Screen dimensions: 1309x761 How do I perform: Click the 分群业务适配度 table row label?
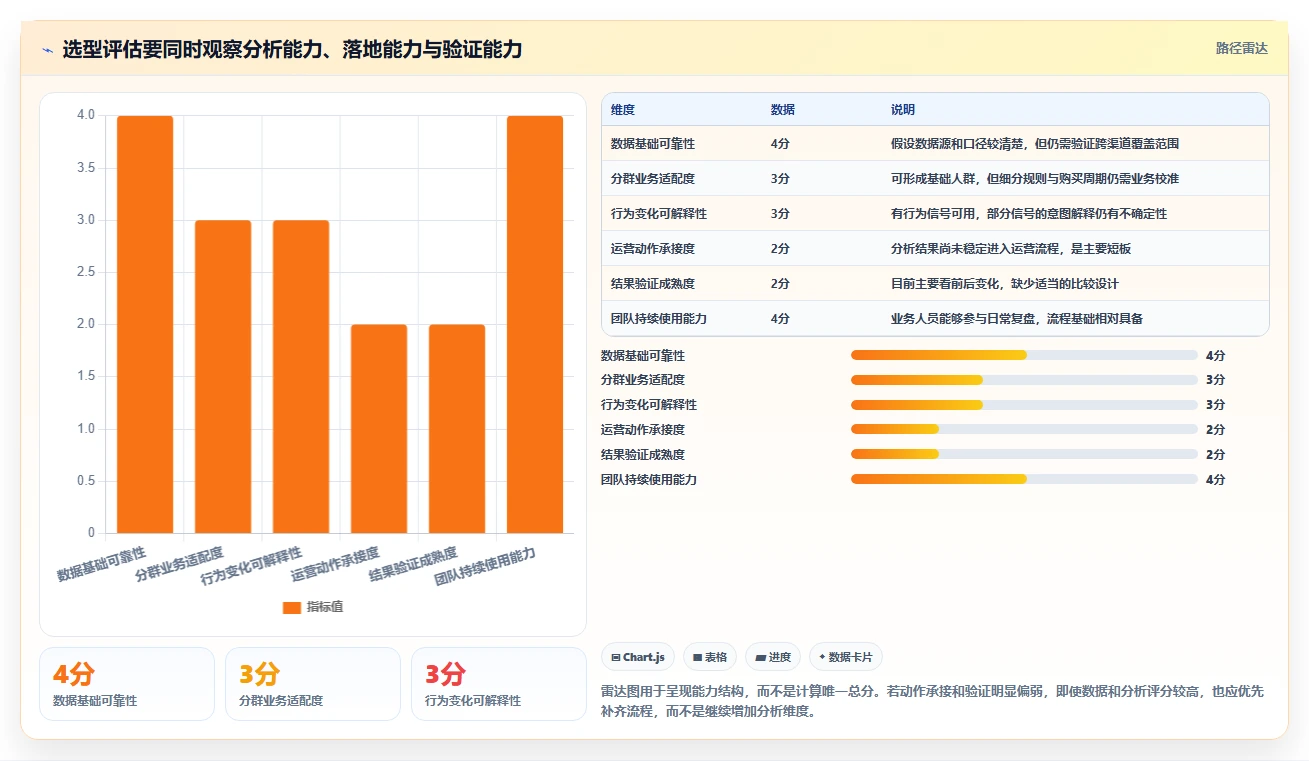pyautogui.click(x=653, y=179)
